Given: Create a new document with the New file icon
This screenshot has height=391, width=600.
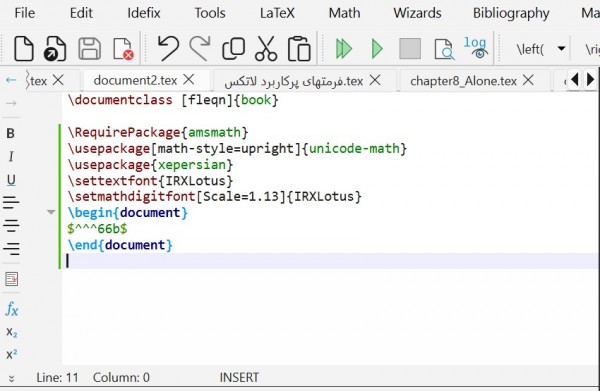Looking at the screenshot, I should pyautogui.click(x=24, y=49).
